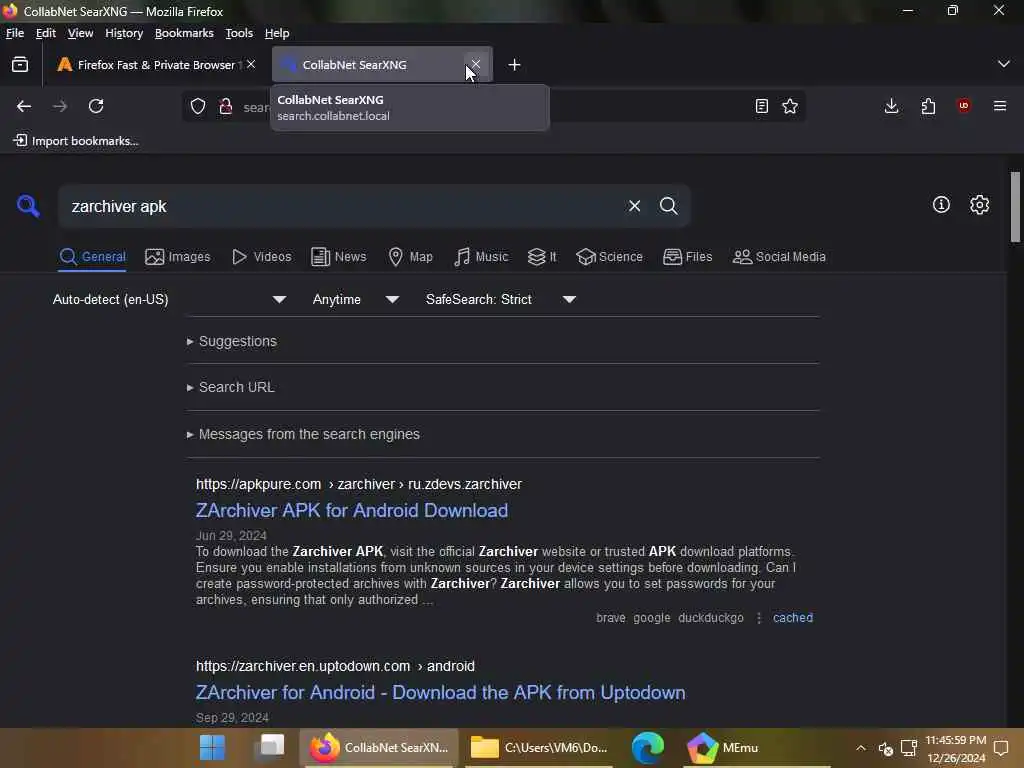Open SearXNG preferences gear icon

979,204
